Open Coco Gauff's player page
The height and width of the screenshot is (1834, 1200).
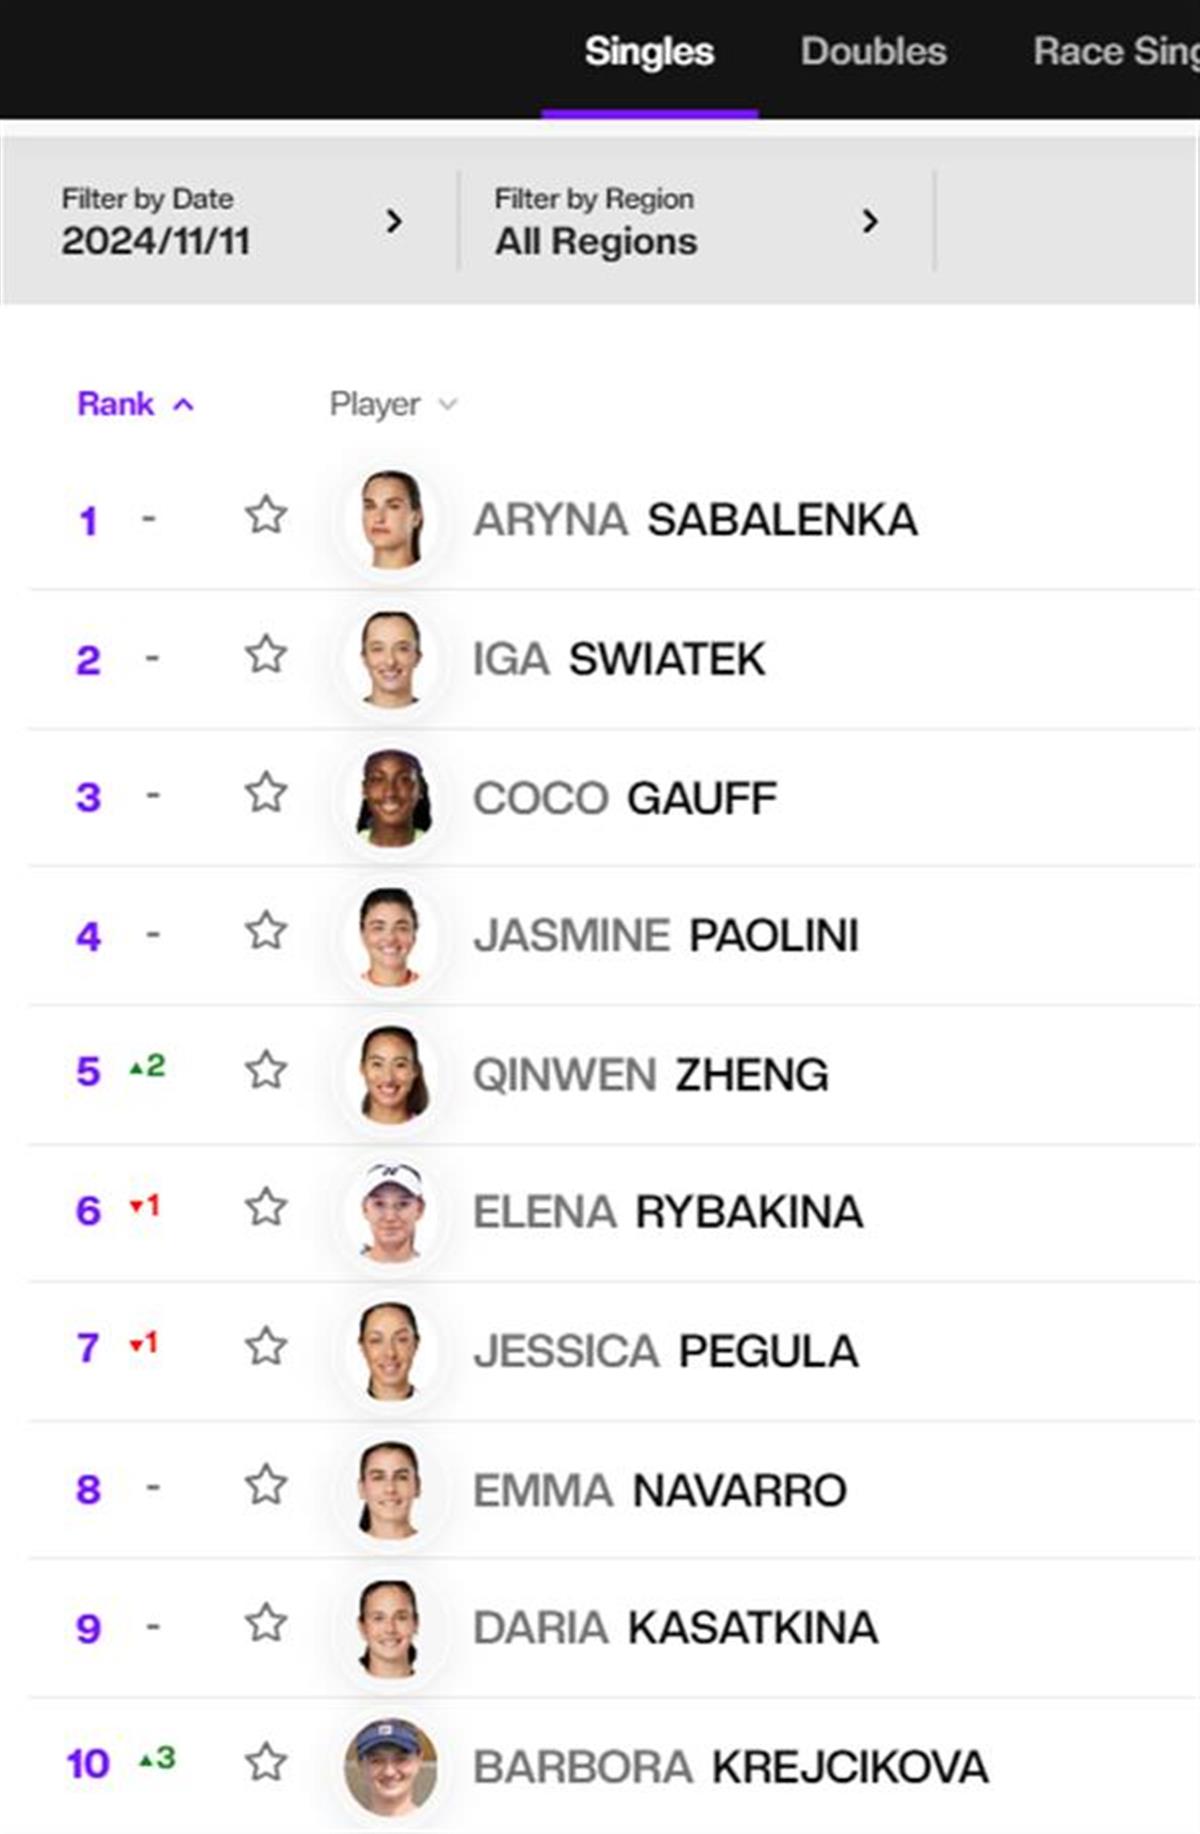coord(624,798)
